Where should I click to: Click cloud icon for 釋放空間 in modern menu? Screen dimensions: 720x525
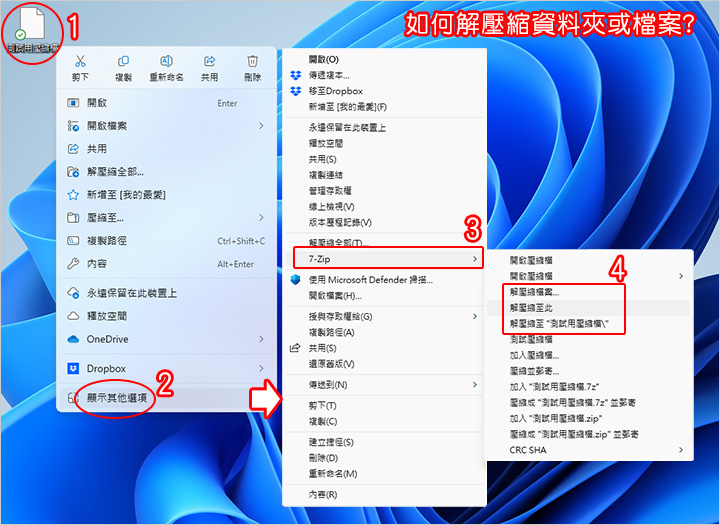point(73,316)
